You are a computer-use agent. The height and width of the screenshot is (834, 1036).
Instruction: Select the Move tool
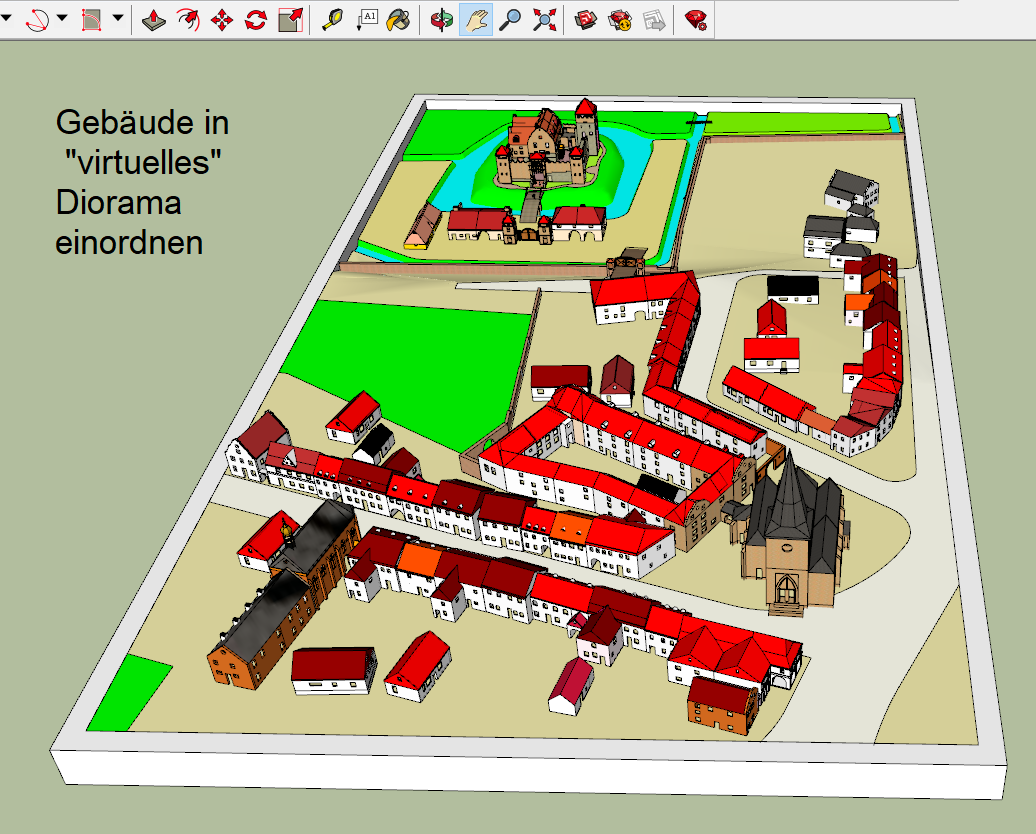click(222, 19)
